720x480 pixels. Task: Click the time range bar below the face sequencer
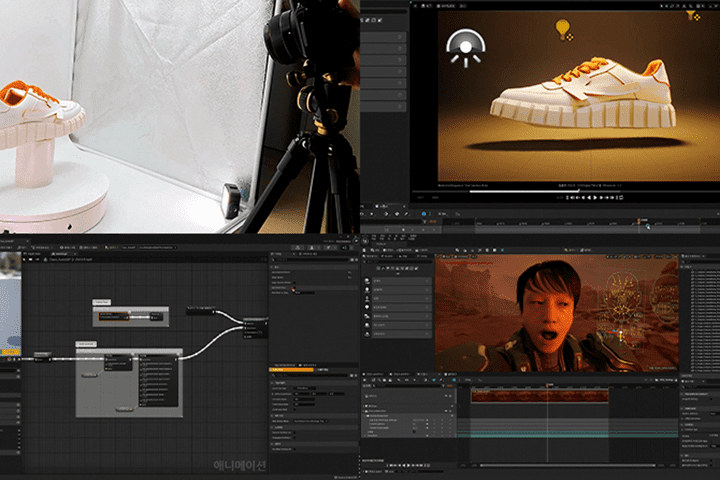568,465
